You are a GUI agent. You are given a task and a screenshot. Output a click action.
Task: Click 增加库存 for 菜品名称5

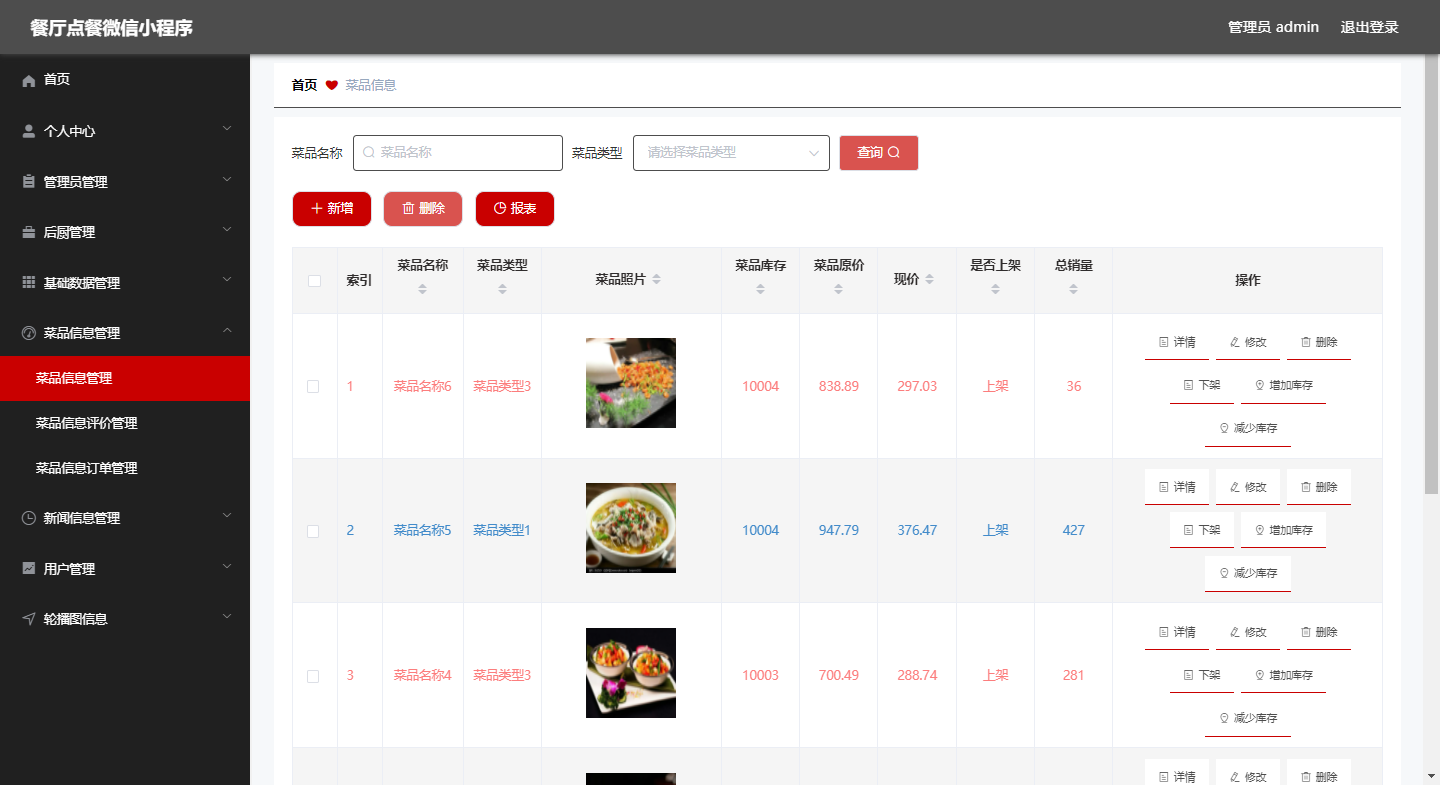(x=1283, y=530)
